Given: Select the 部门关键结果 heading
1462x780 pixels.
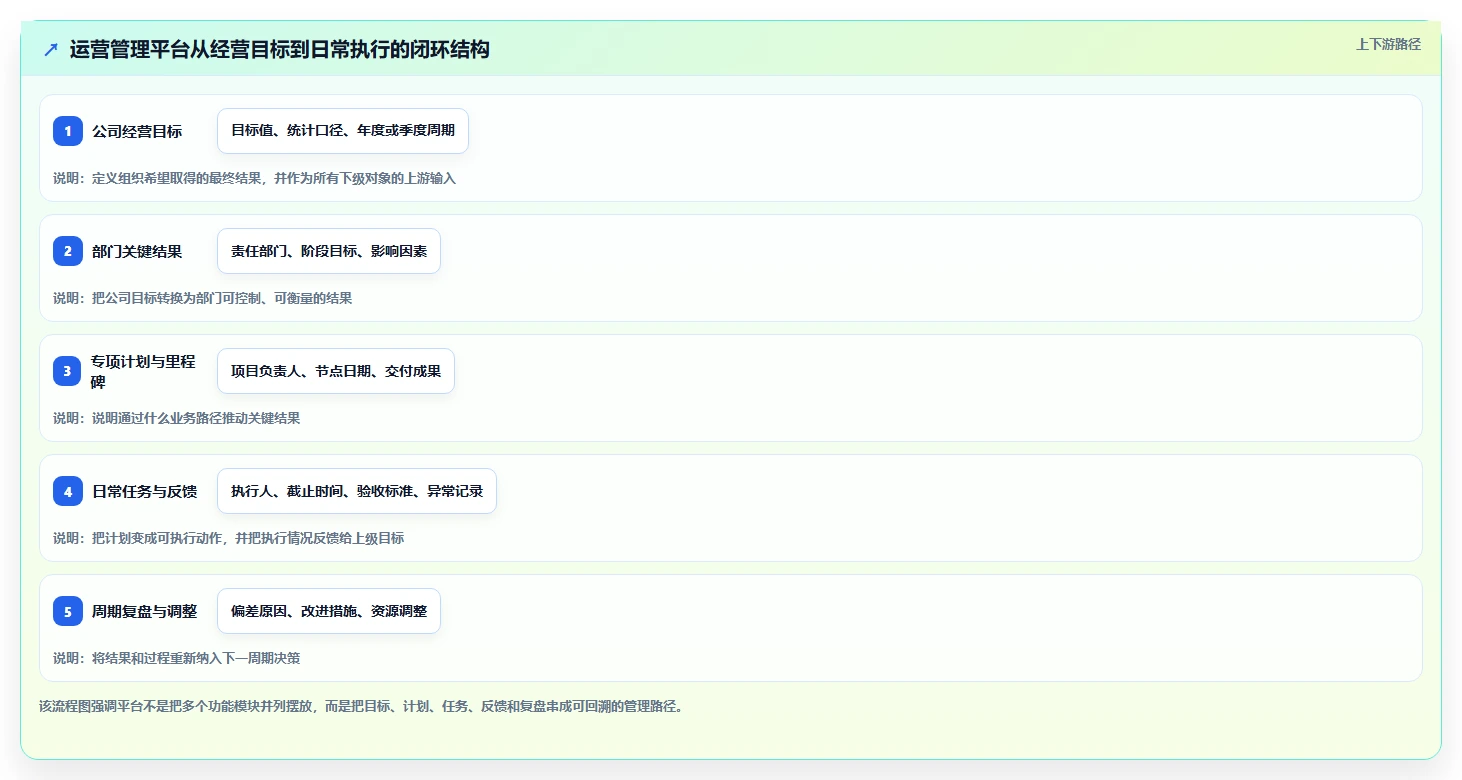Looking at the screenshot, I should tap(137, 251).
